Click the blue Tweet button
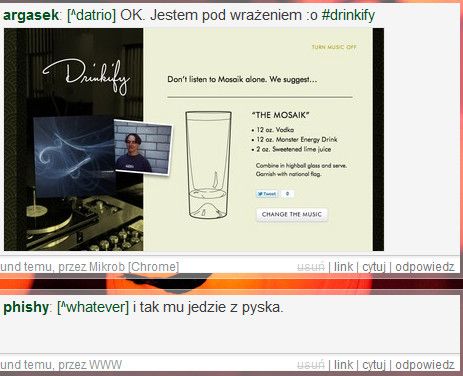463x376 pixels. (x=267, y=194)
